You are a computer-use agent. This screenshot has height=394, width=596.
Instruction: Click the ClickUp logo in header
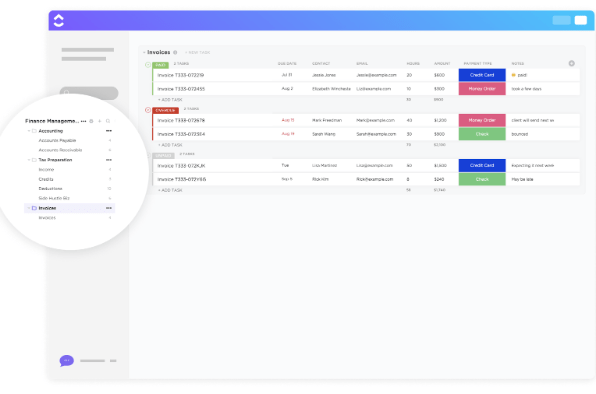pyautogui.click(x=59, y=21)
